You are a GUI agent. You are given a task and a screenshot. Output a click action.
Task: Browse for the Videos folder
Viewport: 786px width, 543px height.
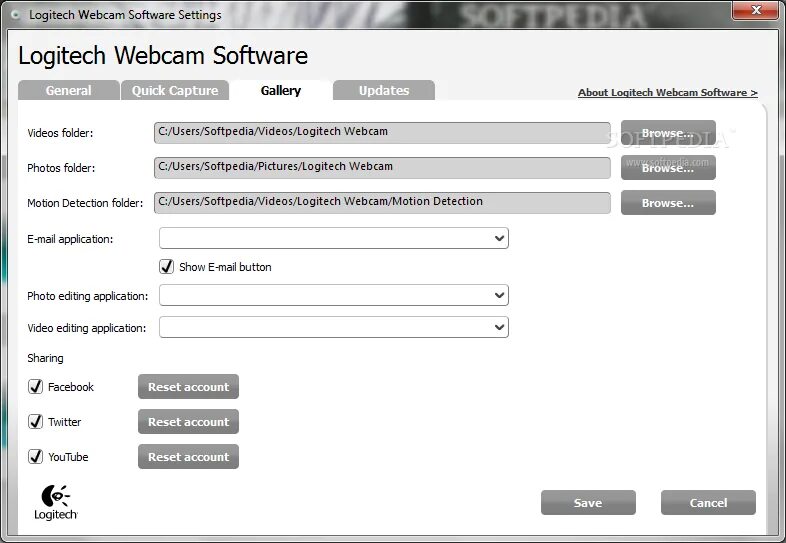point(668,133)
